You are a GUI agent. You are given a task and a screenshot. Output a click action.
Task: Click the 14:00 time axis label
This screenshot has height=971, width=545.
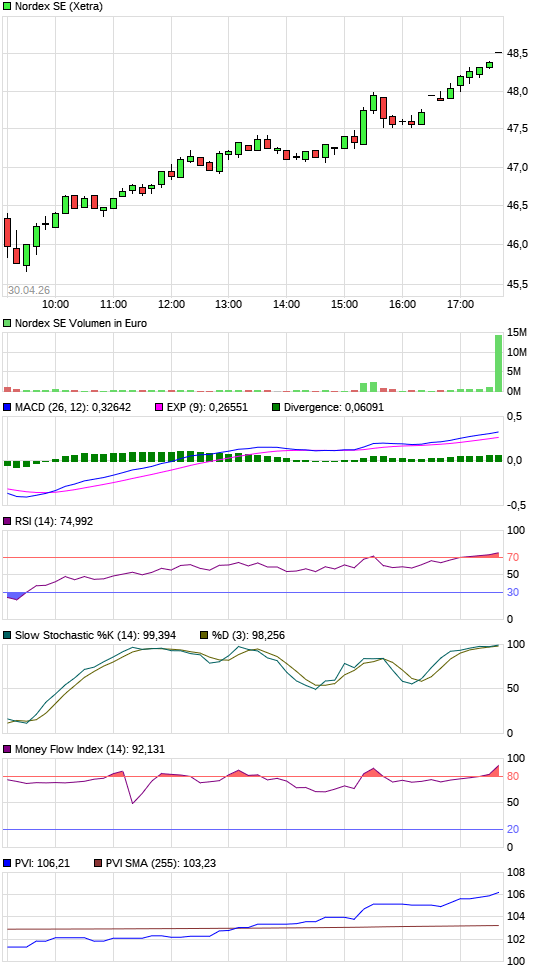(286, 304)
